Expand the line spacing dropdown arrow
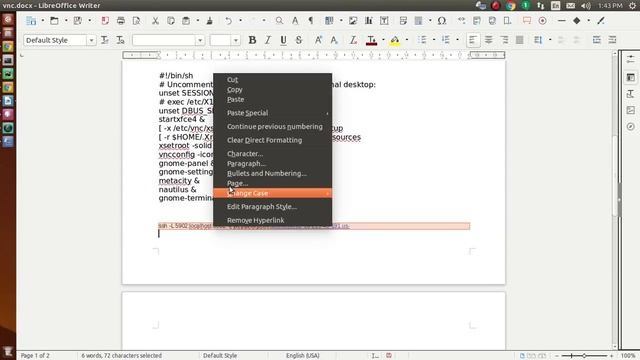Image resolution: width=640 pixels, height=360 pixels. [x=550, y=40]
